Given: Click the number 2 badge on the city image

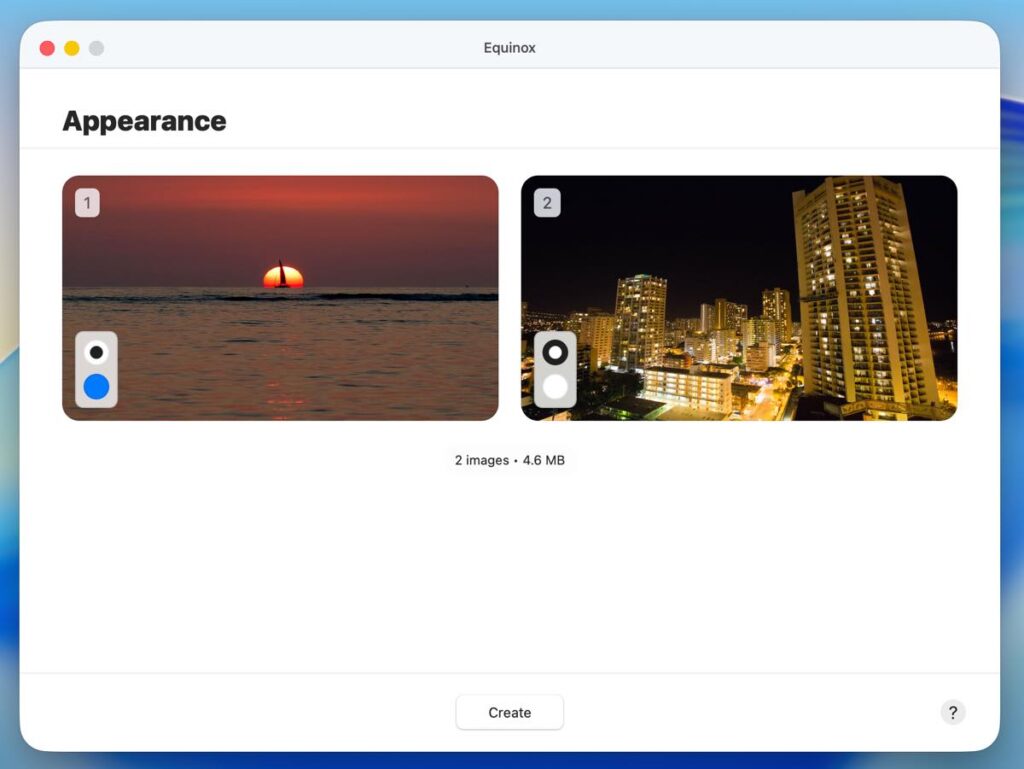Looking at the screenshot, I should tap(546, 204).
